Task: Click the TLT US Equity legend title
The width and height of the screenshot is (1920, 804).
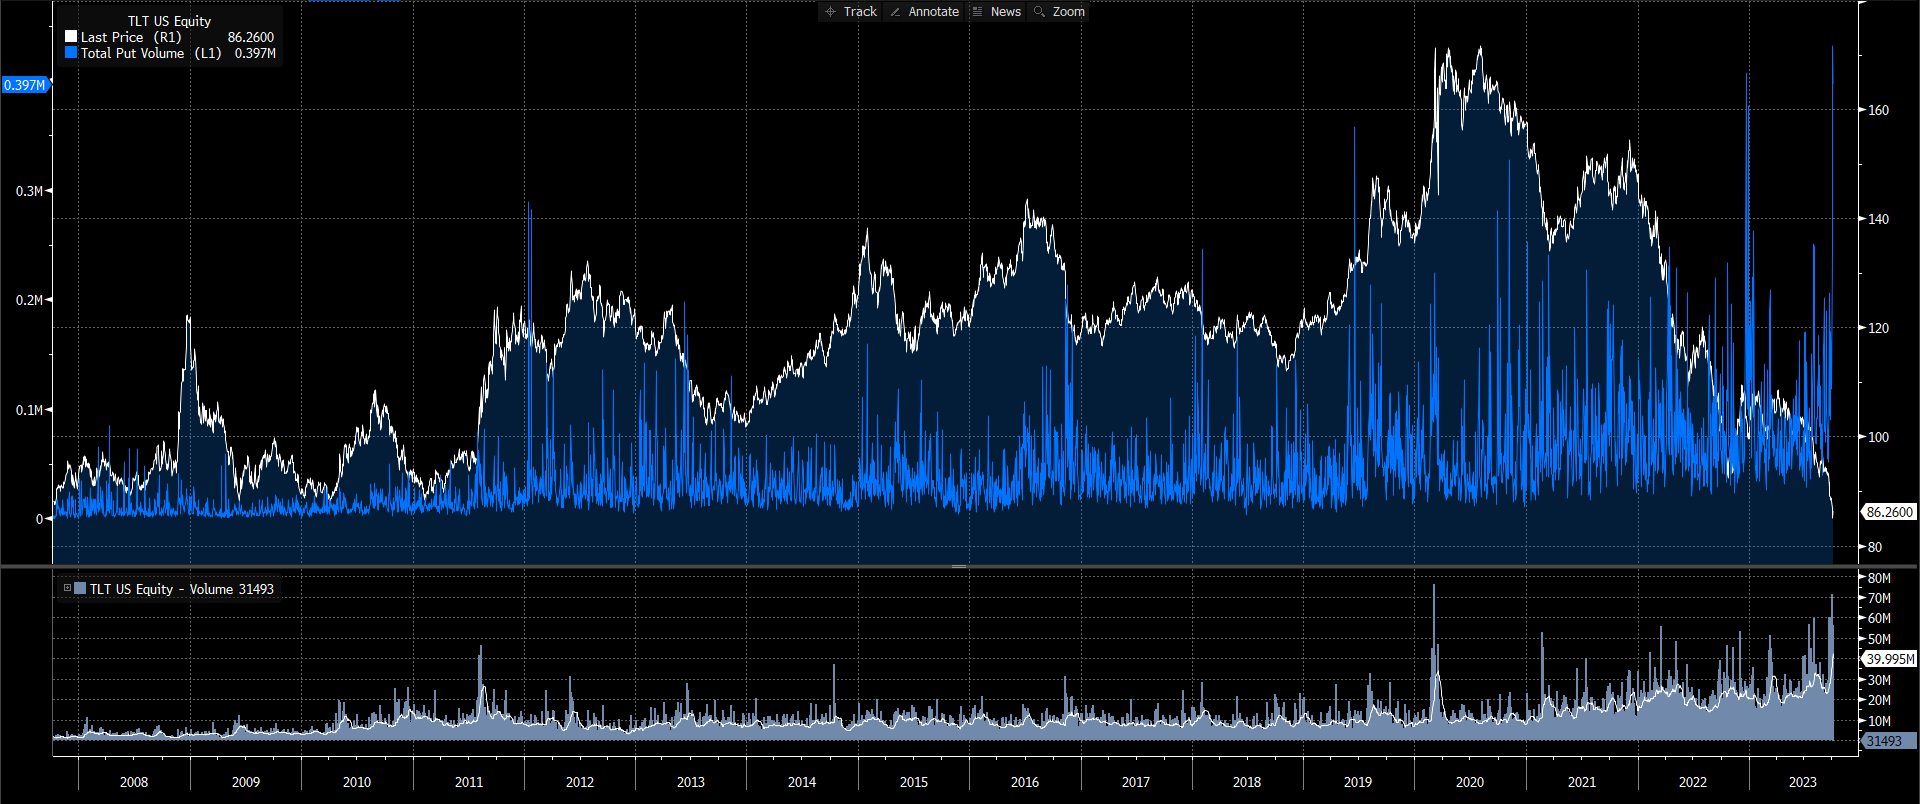Action: click(169, 21)
